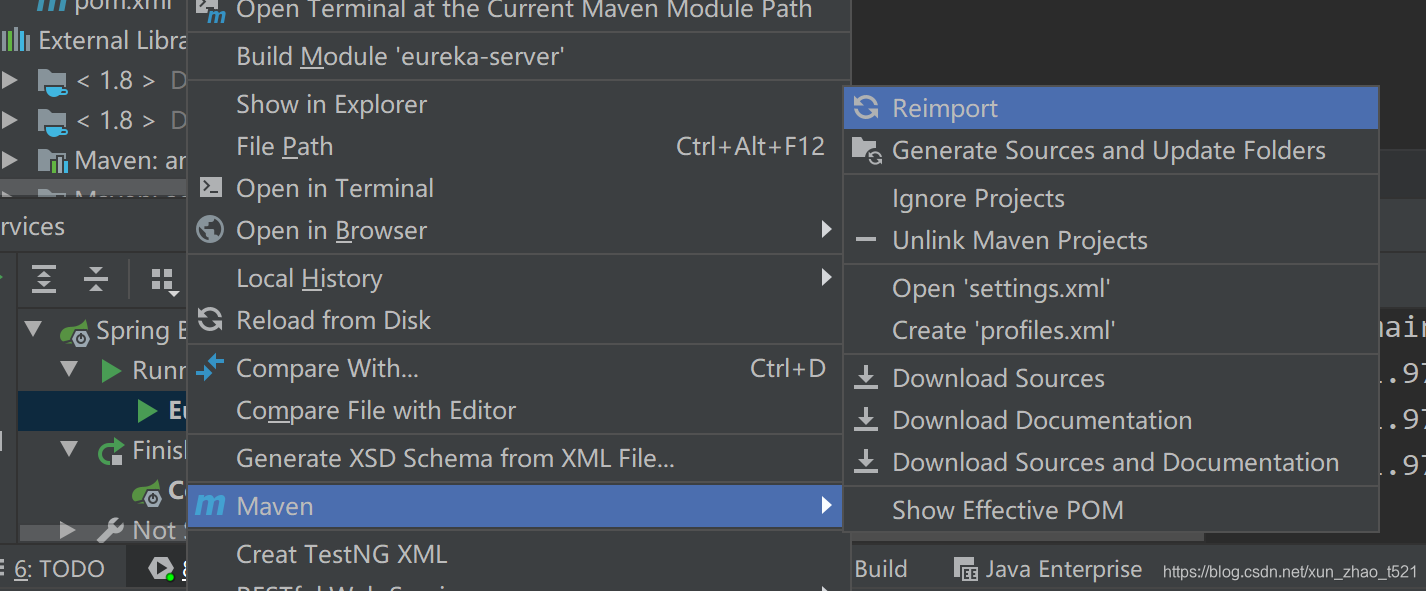Click the Generate Sources folder icon
Viewport: 1426px width, 591px height.
point(866,150)
